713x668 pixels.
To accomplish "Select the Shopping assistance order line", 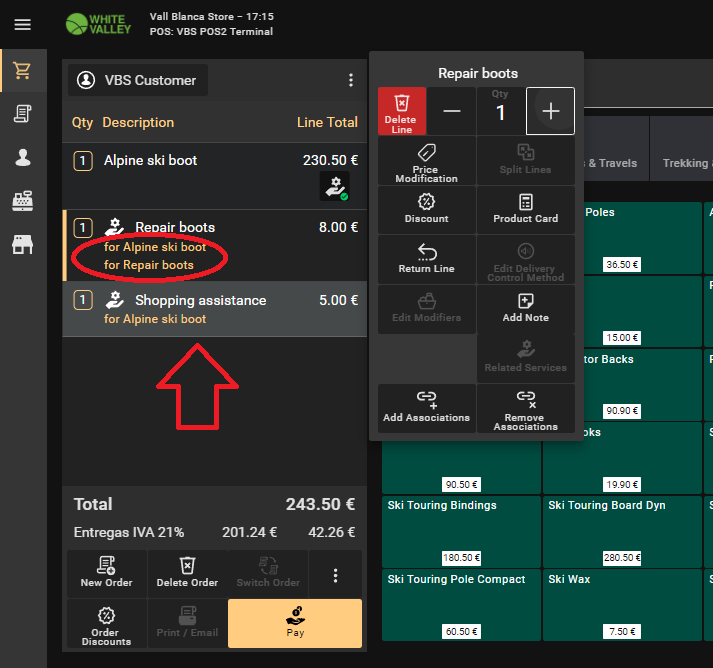I will coord(214,309).
